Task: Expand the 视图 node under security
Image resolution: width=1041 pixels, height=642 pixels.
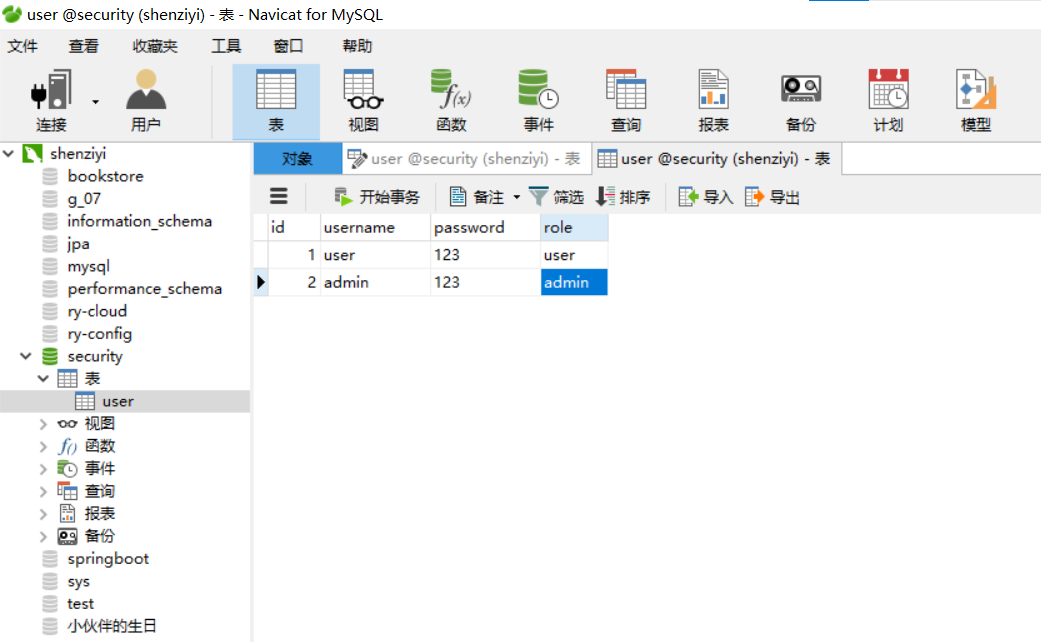Action: coord(41,423)
